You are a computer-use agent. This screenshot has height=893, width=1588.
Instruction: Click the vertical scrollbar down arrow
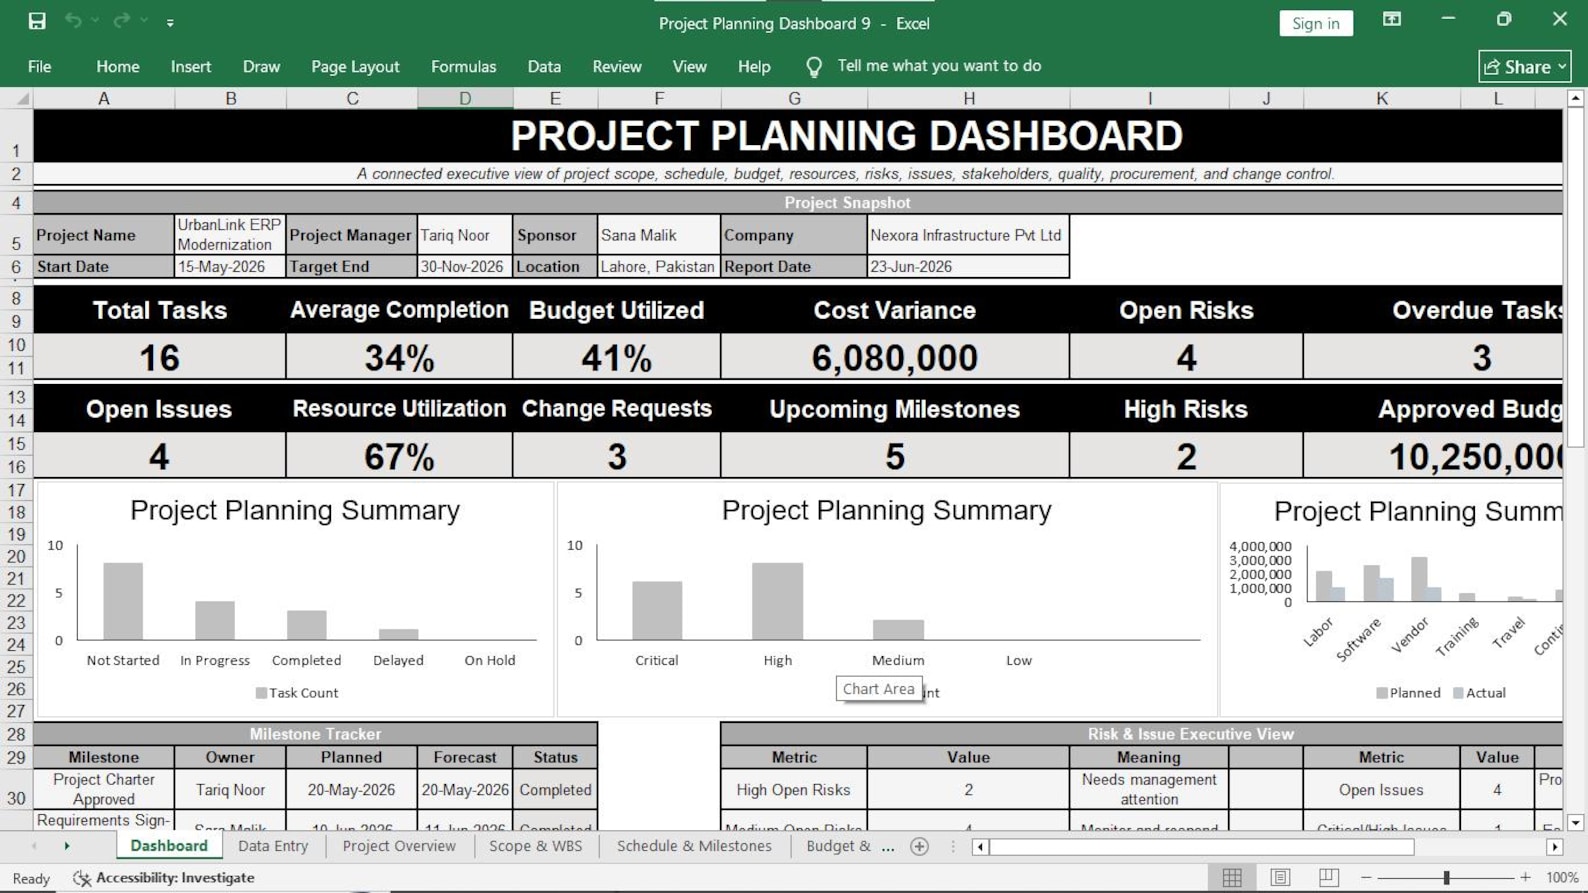1576,823
